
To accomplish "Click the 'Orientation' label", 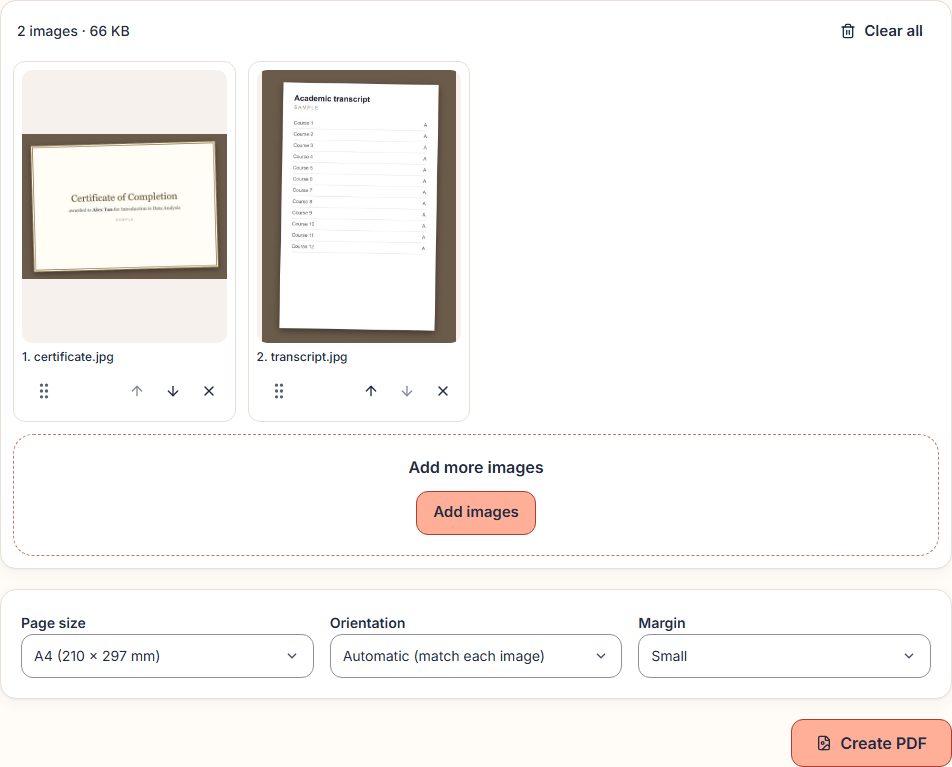I will 367,623.
